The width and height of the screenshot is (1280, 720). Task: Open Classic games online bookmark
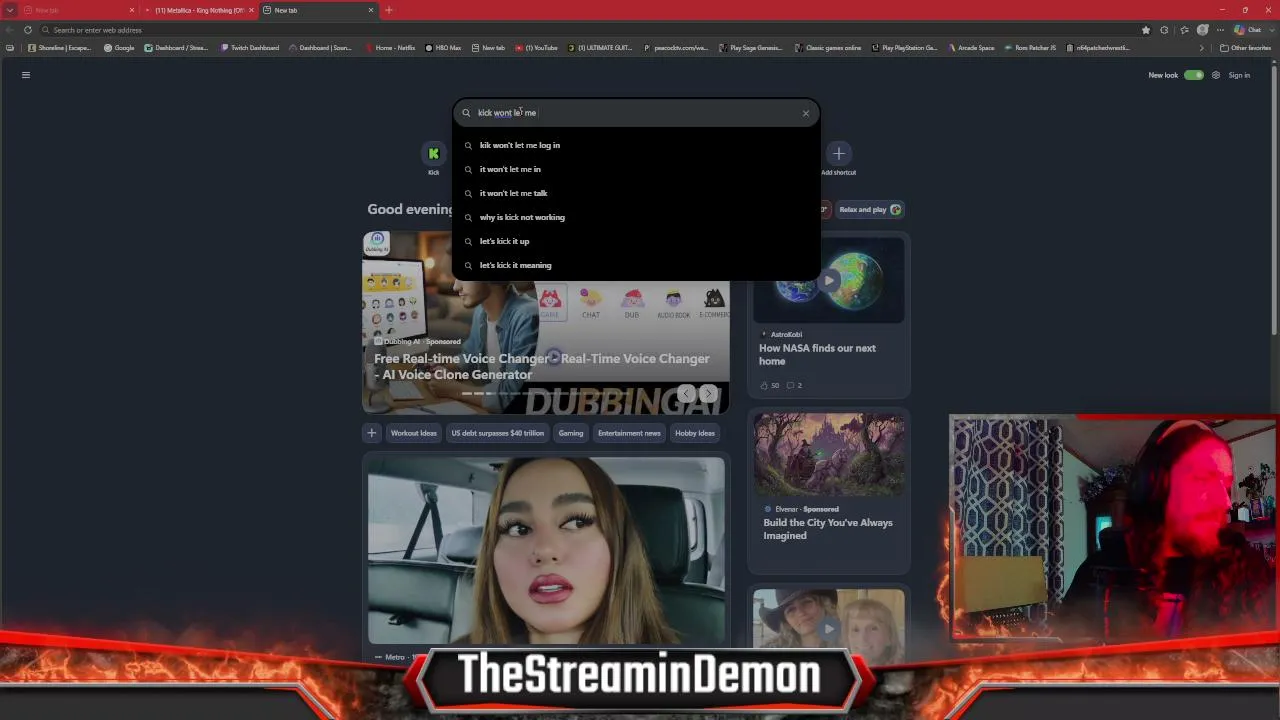point(828,48)
